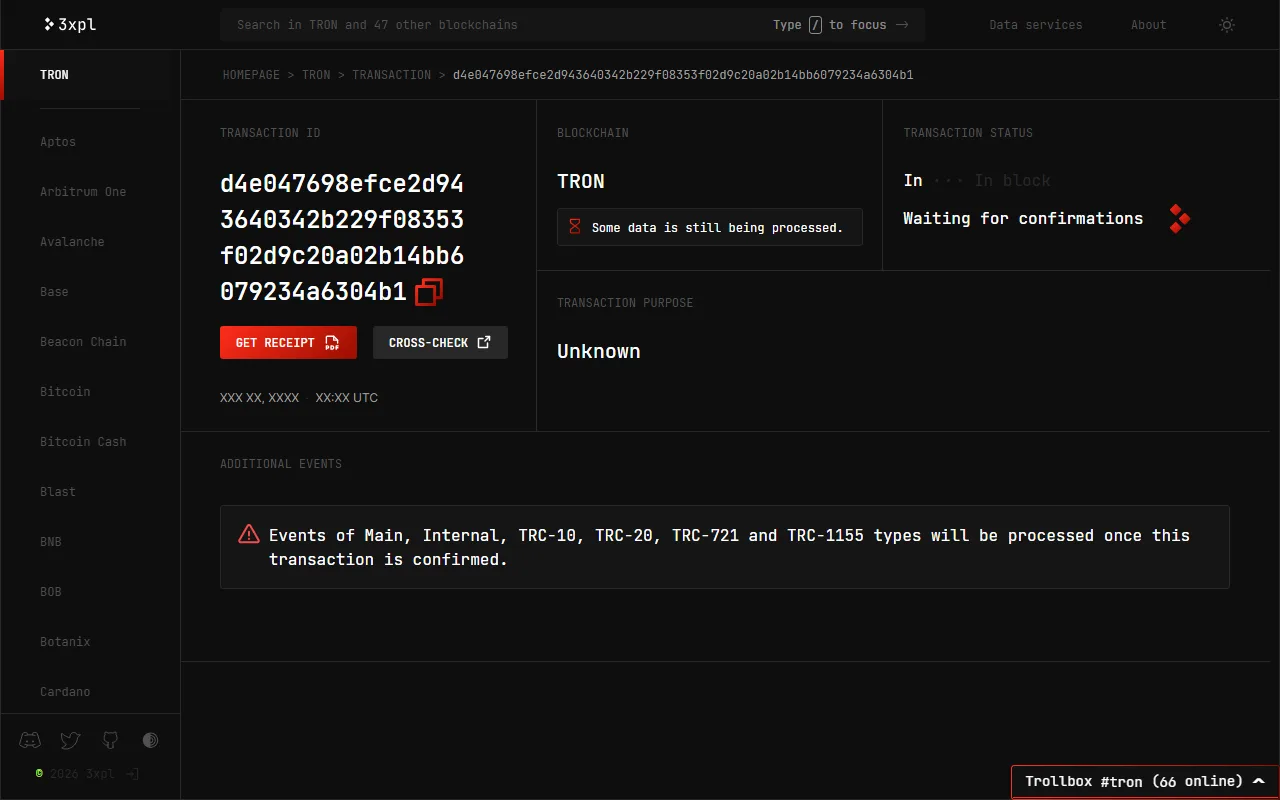Image resolution: width=1280 pixels, height=800 pixels.
Task: Expand the Trollbox #tron chat panel
Action: tap(1145, 782)
